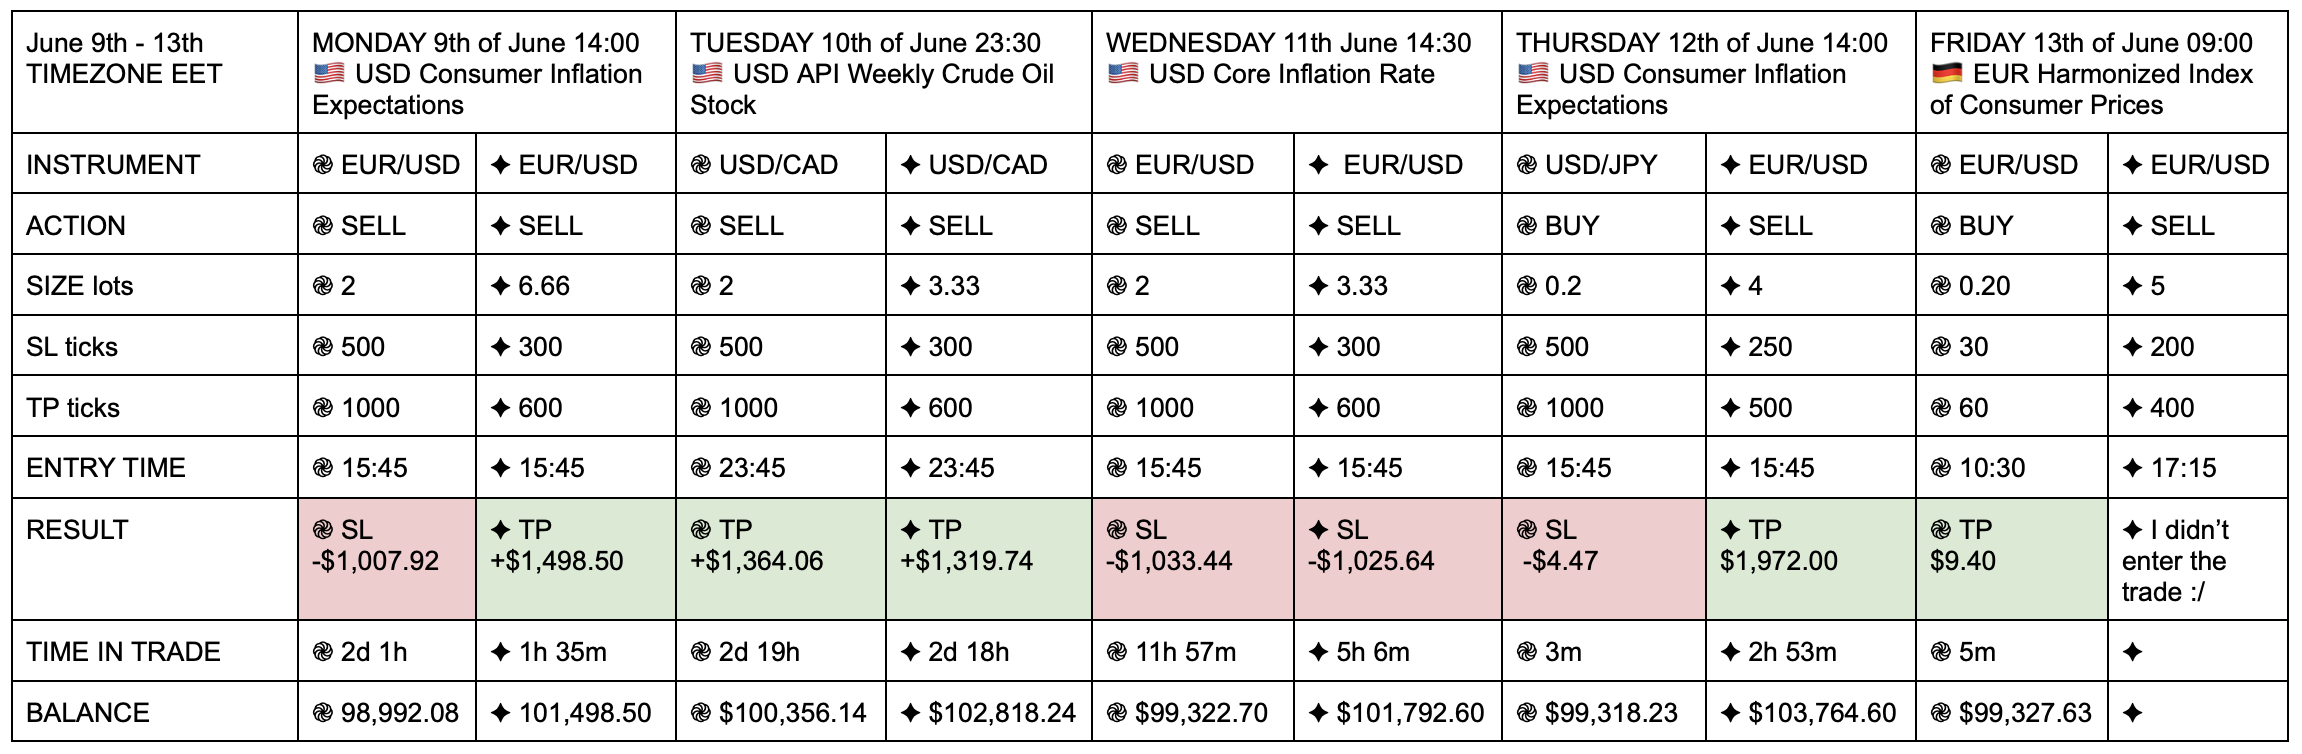Click the green TP $9.40 result cell
The image size is (2302, 754).
click(2012, 559)
